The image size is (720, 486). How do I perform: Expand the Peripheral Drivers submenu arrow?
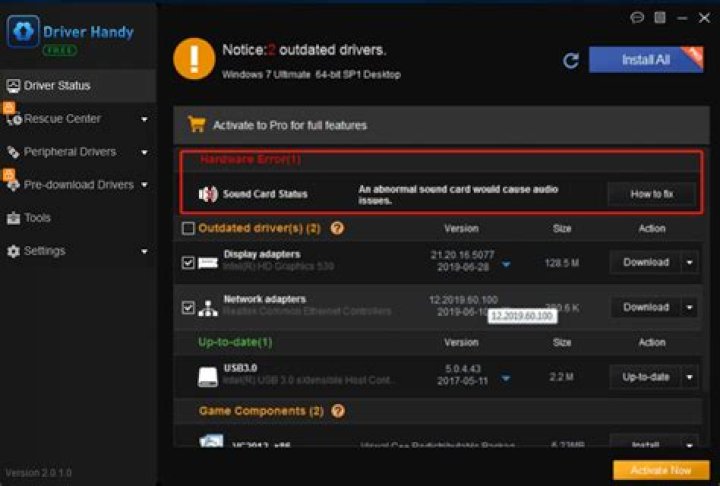pos(144,152)
